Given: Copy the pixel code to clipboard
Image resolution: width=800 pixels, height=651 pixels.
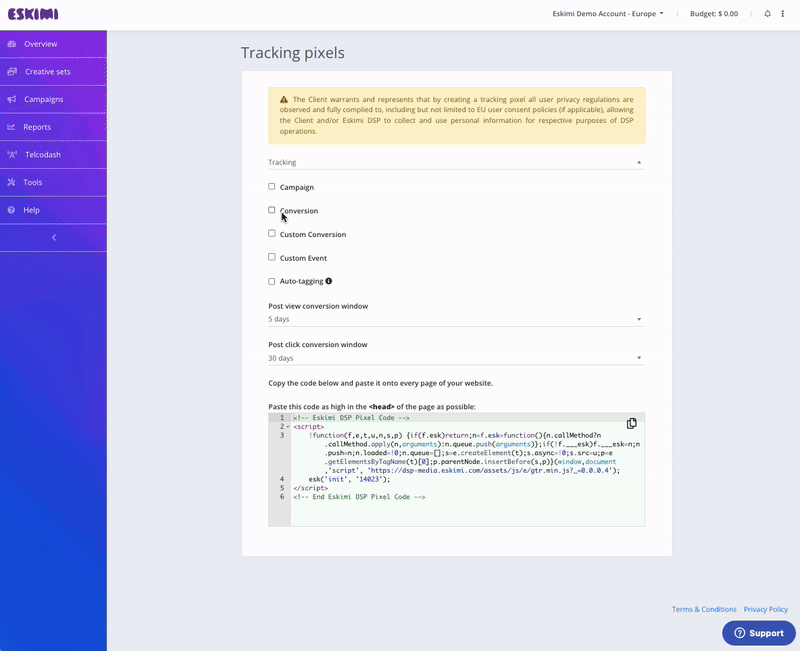Looking at the screenshot, I should point(632,423).
